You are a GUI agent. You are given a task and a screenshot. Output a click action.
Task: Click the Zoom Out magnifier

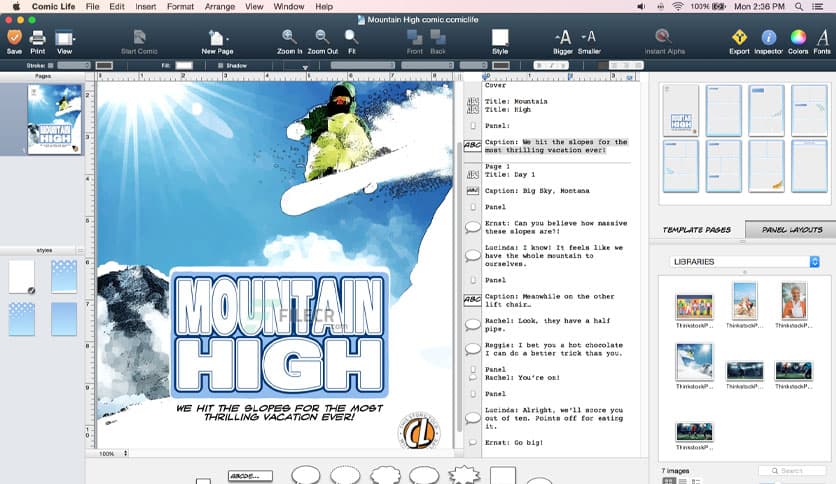pos(322,38)
